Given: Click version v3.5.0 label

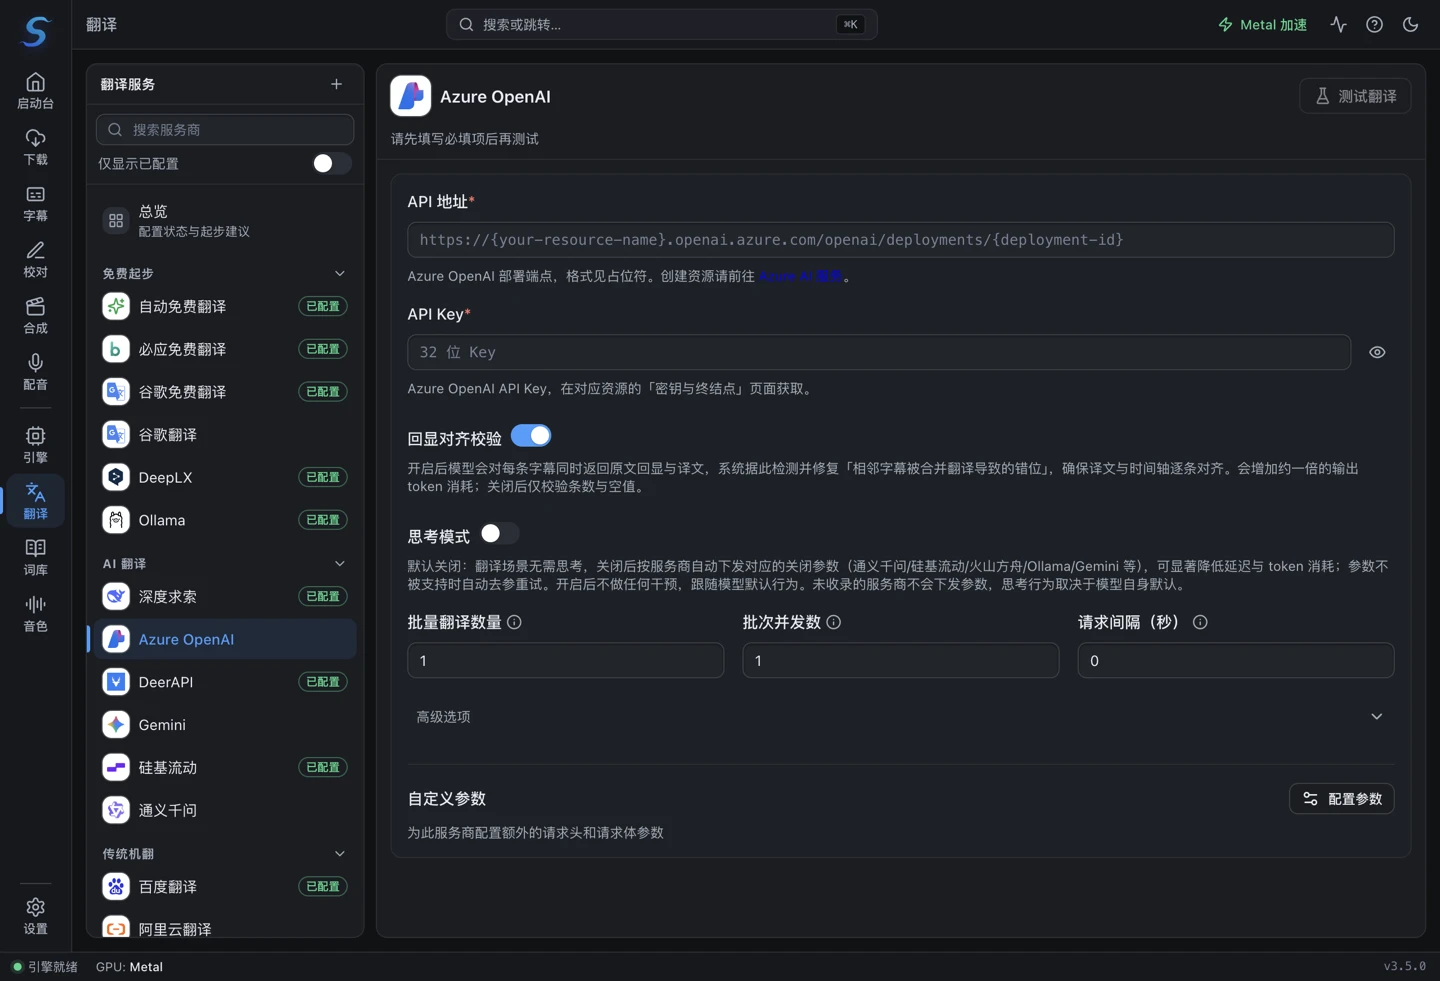Looking at the screenshot, I should tap(1404, 966).
